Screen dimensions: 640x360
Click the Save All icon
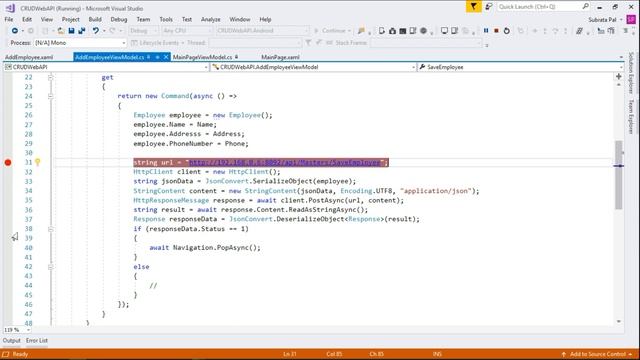click(82, 31)
